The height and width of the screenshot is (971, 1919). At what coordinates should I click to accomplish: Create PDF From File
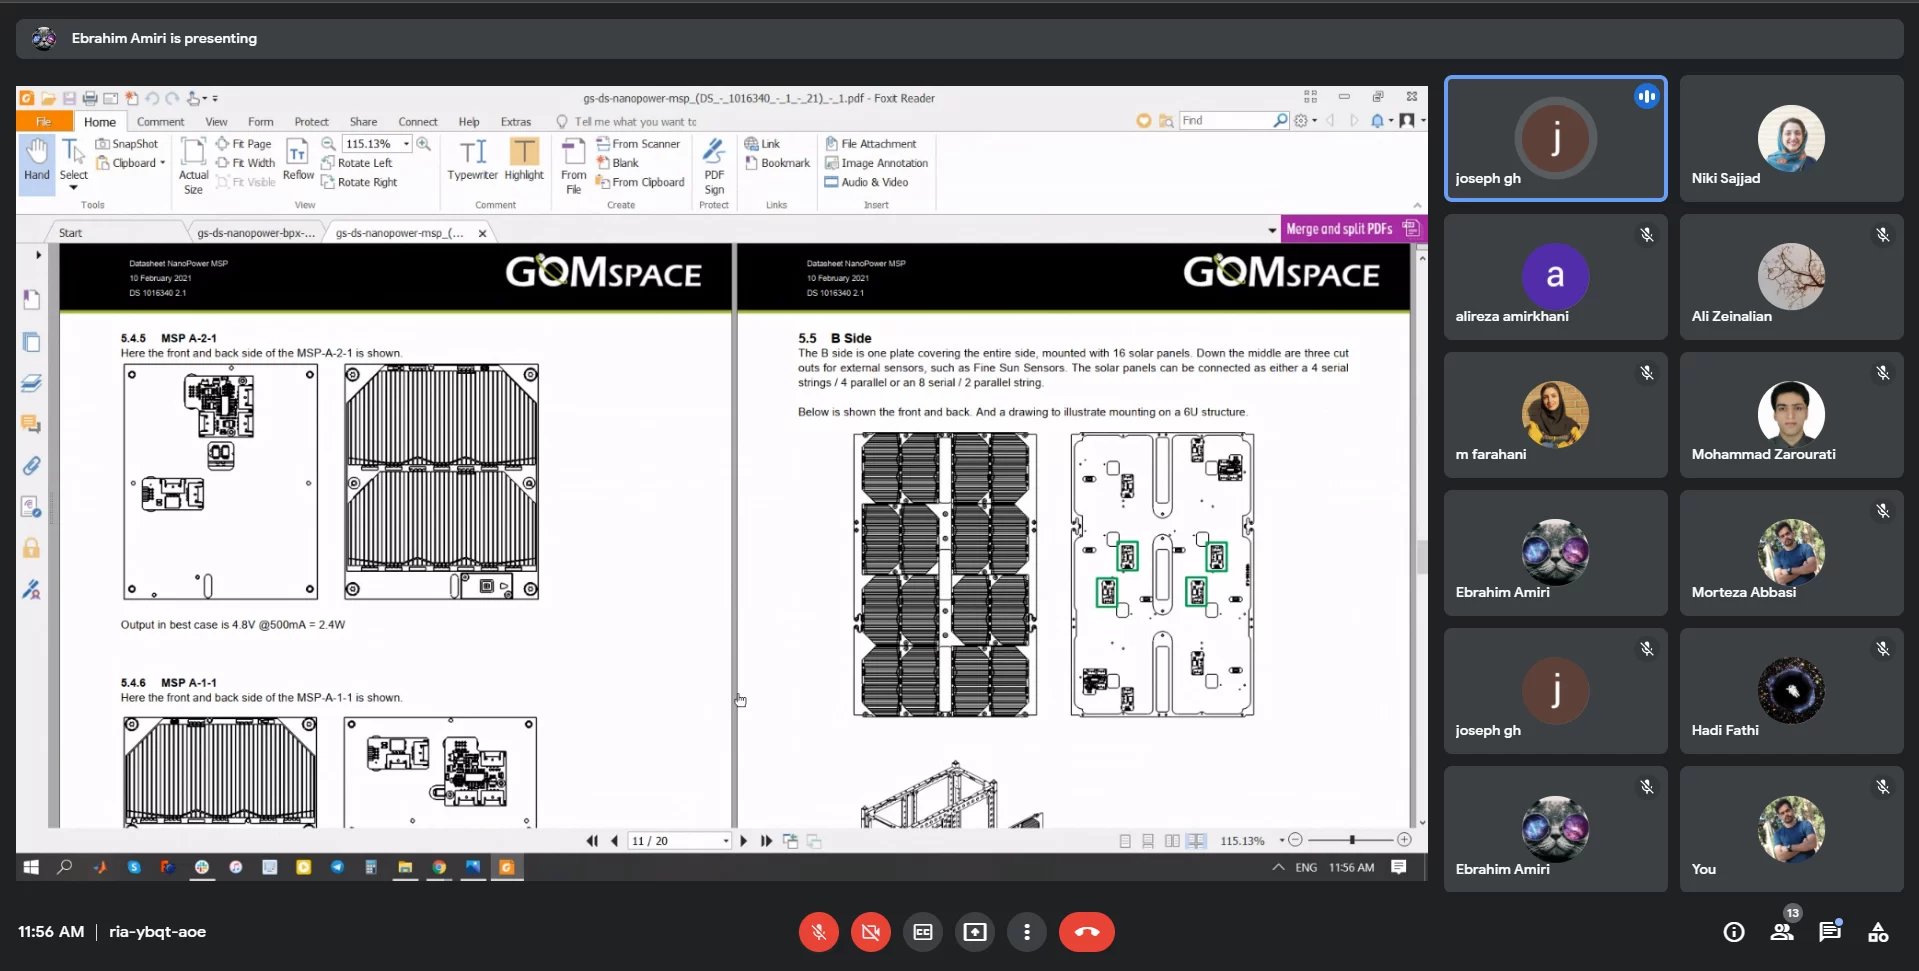pos(574,166)
